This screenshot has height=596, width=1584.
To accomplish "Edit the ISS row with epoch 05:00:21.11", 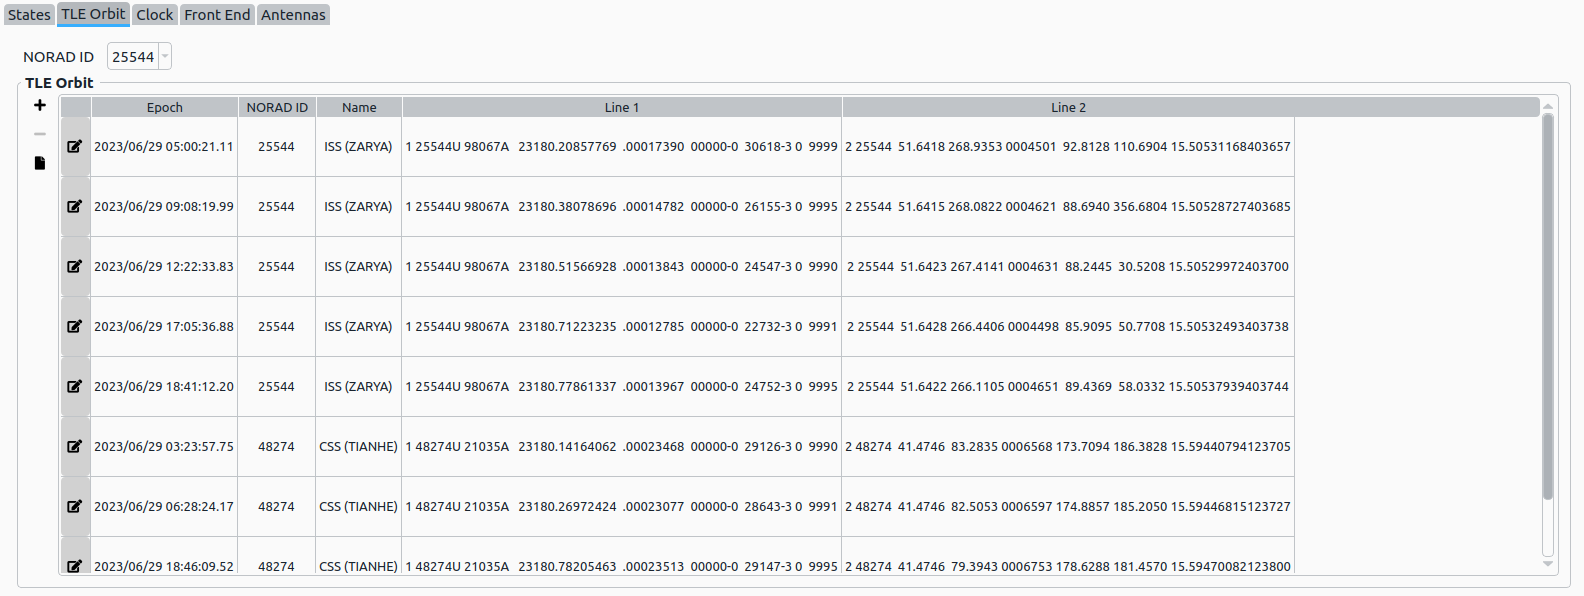I will coord(75,147).
